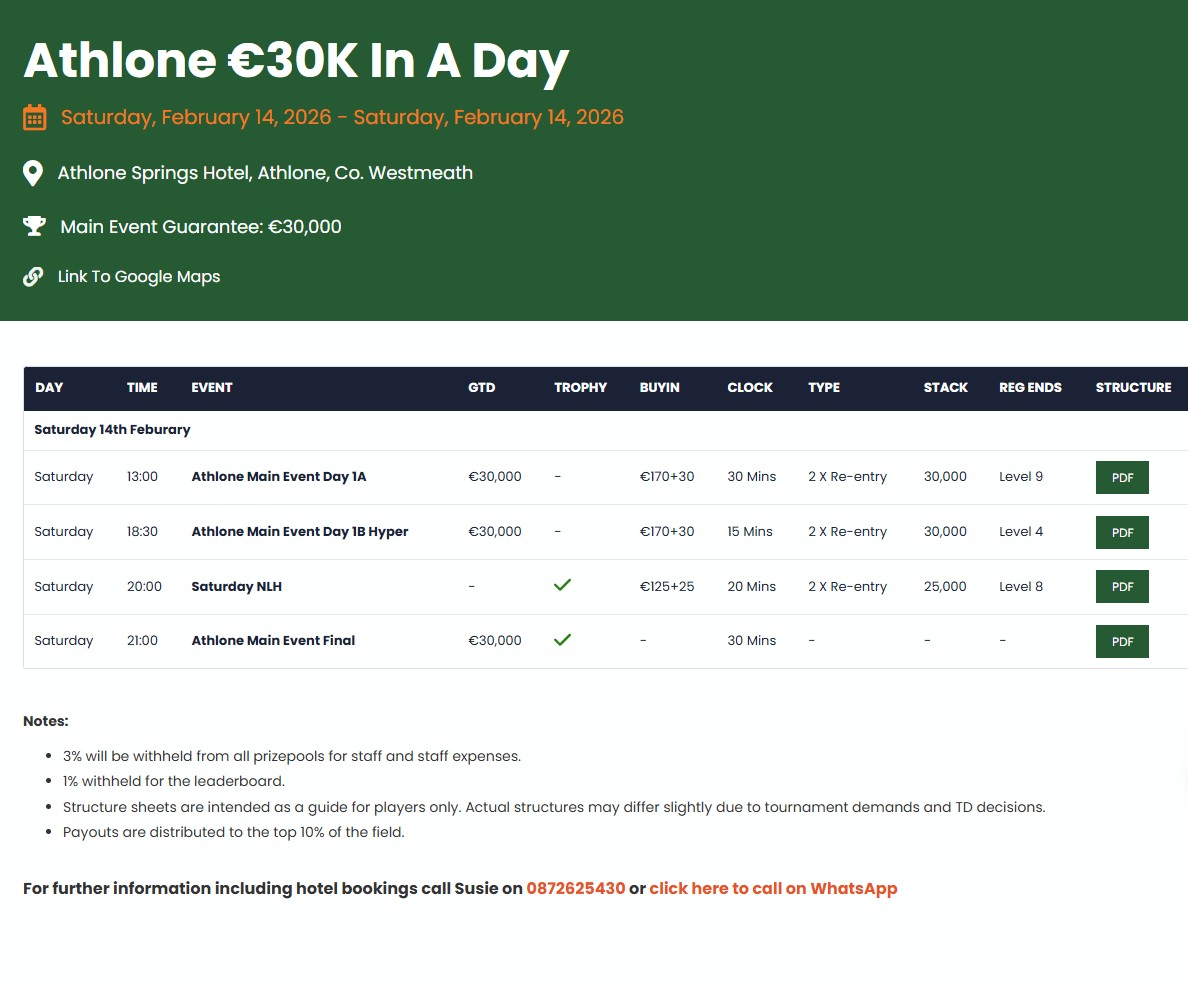This screenshot has height=988, width=1188.
Task: Call the phone number 0872625430
Action: 575,888
